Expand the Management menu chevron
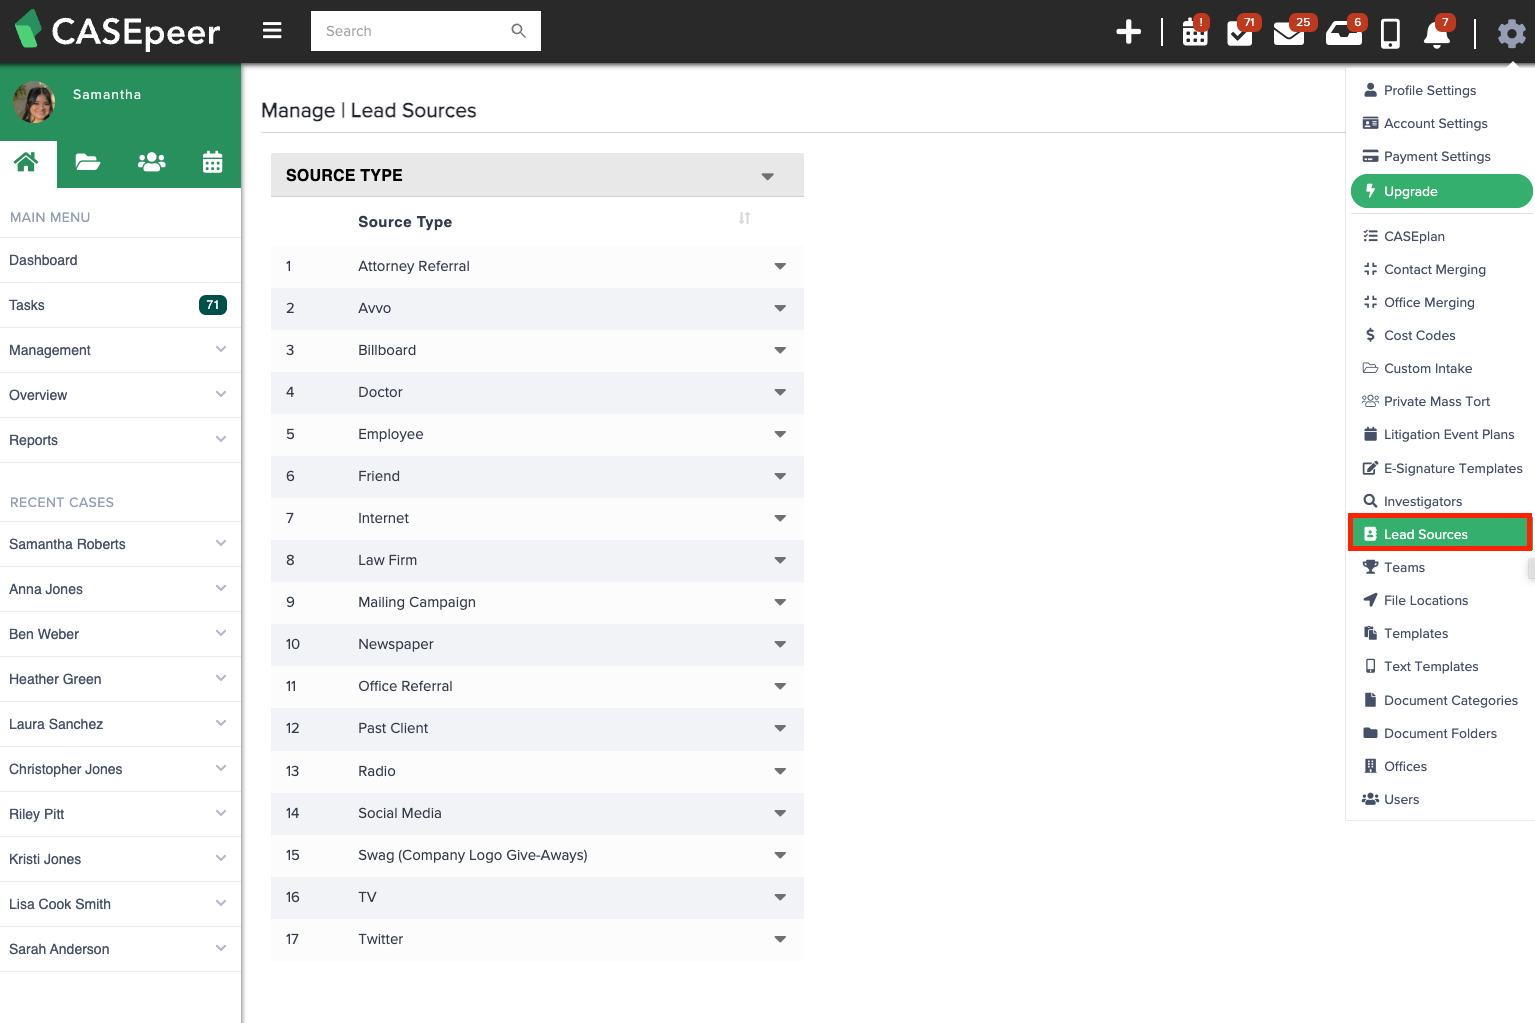 [x=221, y=349]
